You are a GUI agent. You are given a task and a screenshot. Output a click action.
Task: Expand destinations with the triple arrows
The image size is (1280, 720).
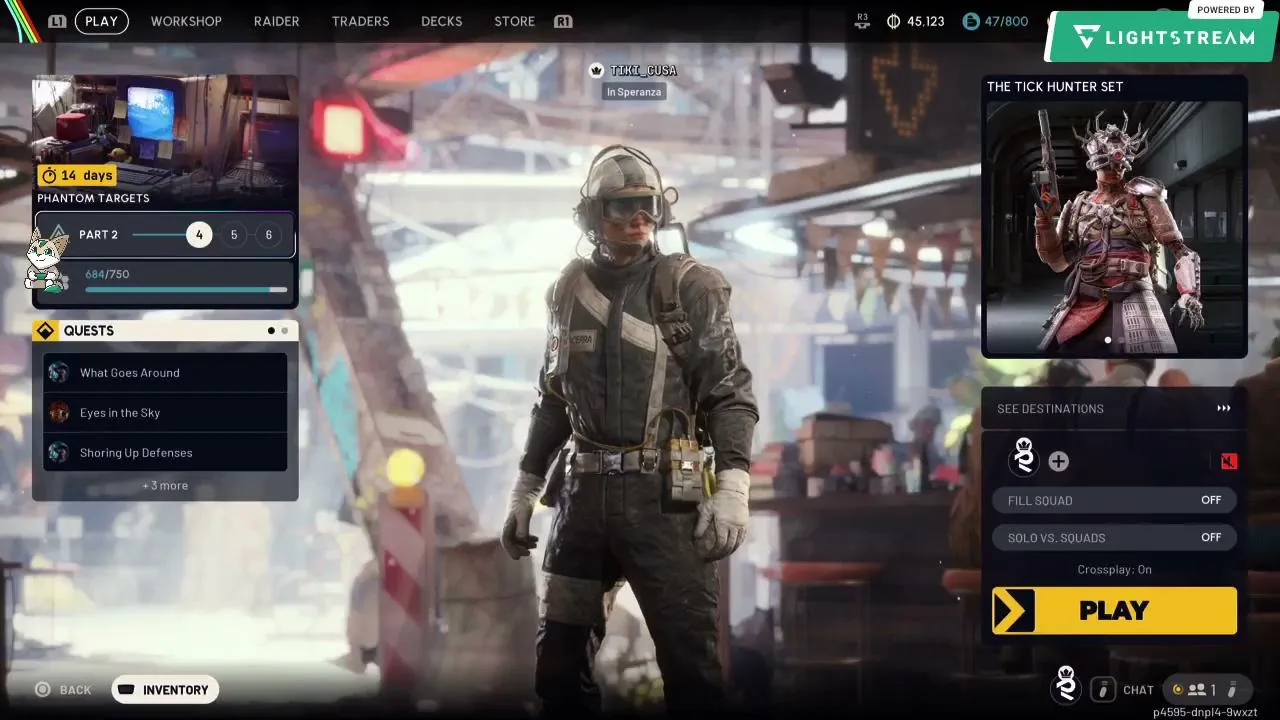[1224, 408]
